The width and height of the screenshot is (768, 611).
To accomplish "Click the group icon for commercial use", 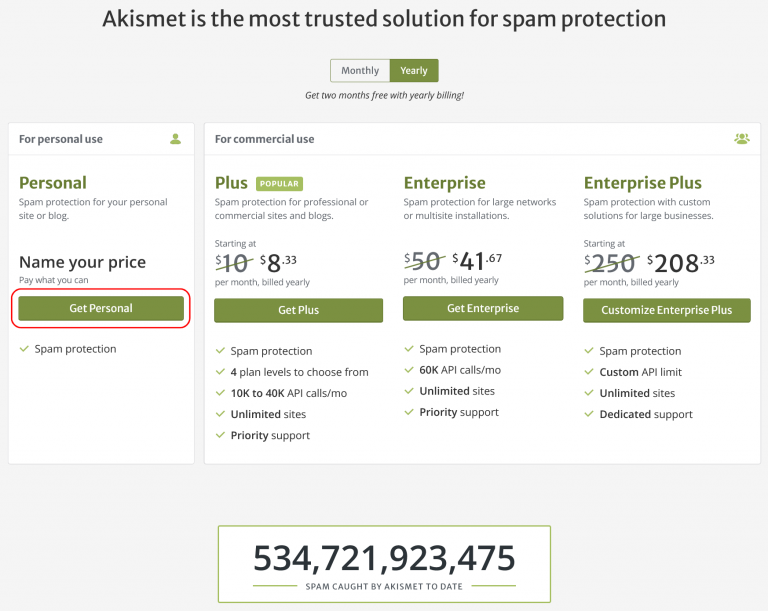I will pyautogui.click(x=742, y=139).
